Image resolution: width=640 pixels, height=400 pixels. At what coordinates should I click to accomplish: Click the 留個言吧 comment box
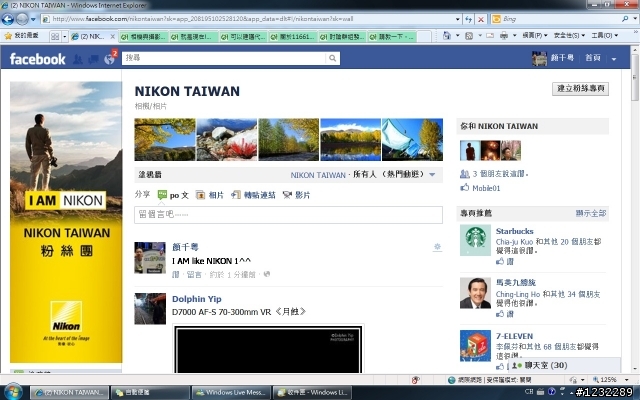288,215
